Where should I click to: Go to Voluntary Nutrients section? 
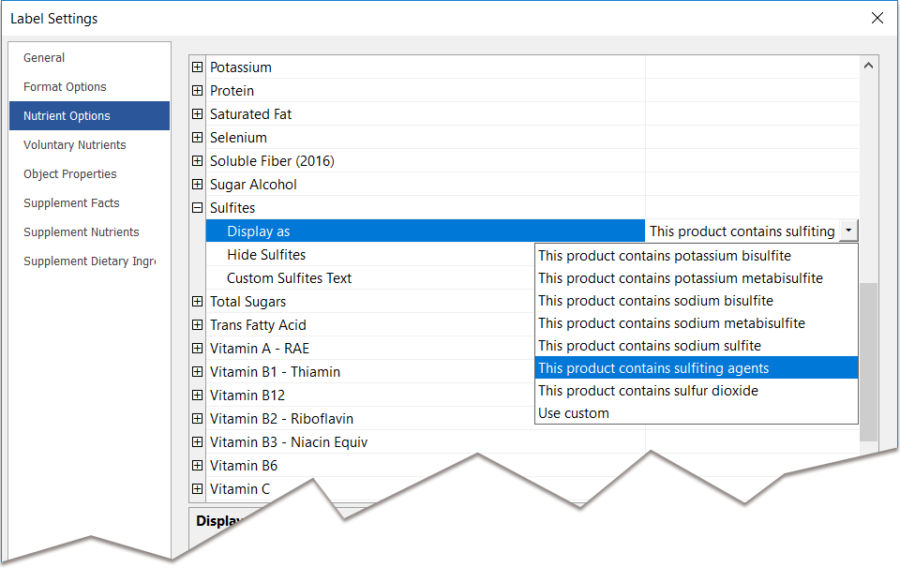pos(76,145)
